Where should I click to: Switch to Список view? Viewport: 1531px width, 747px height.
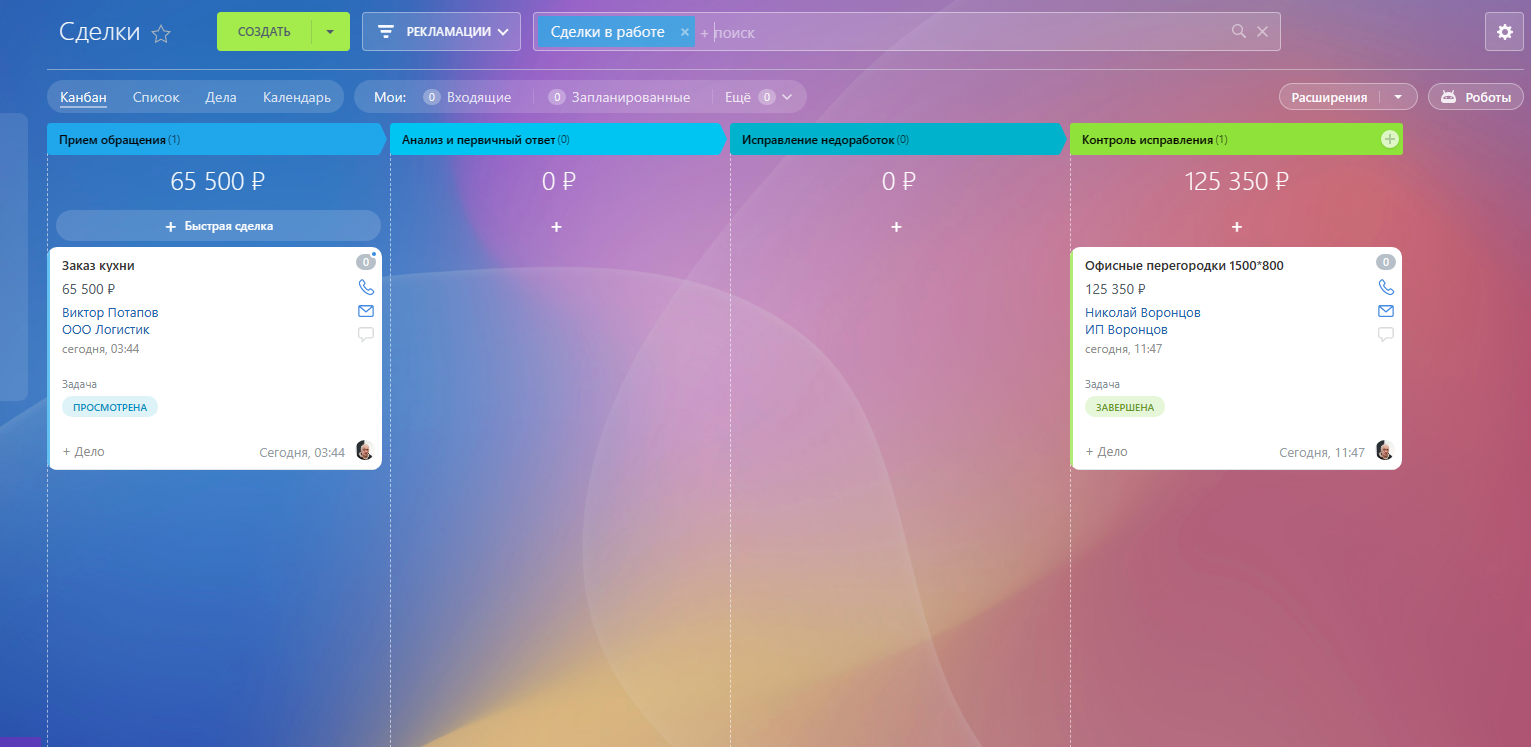pos(156,97)
